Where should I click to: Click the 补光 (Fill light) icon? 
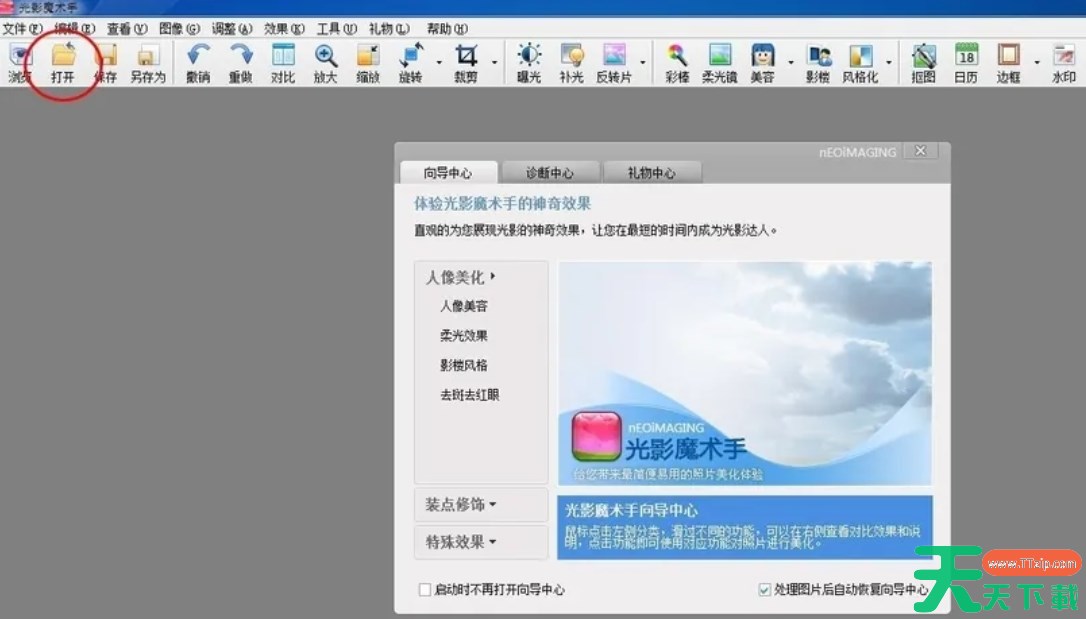[x=572, y=62]
